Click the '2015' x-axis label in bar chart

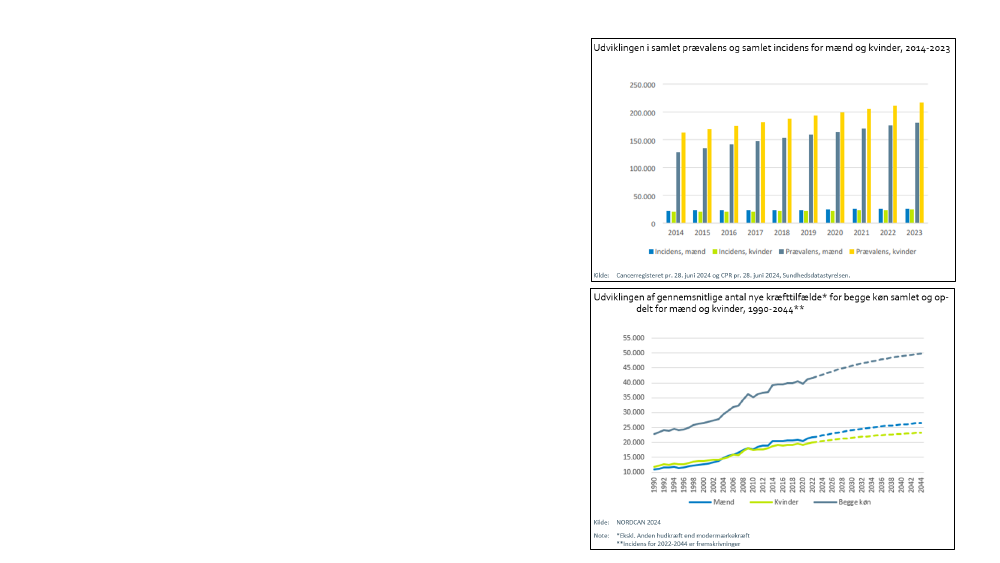coord(702,233)
